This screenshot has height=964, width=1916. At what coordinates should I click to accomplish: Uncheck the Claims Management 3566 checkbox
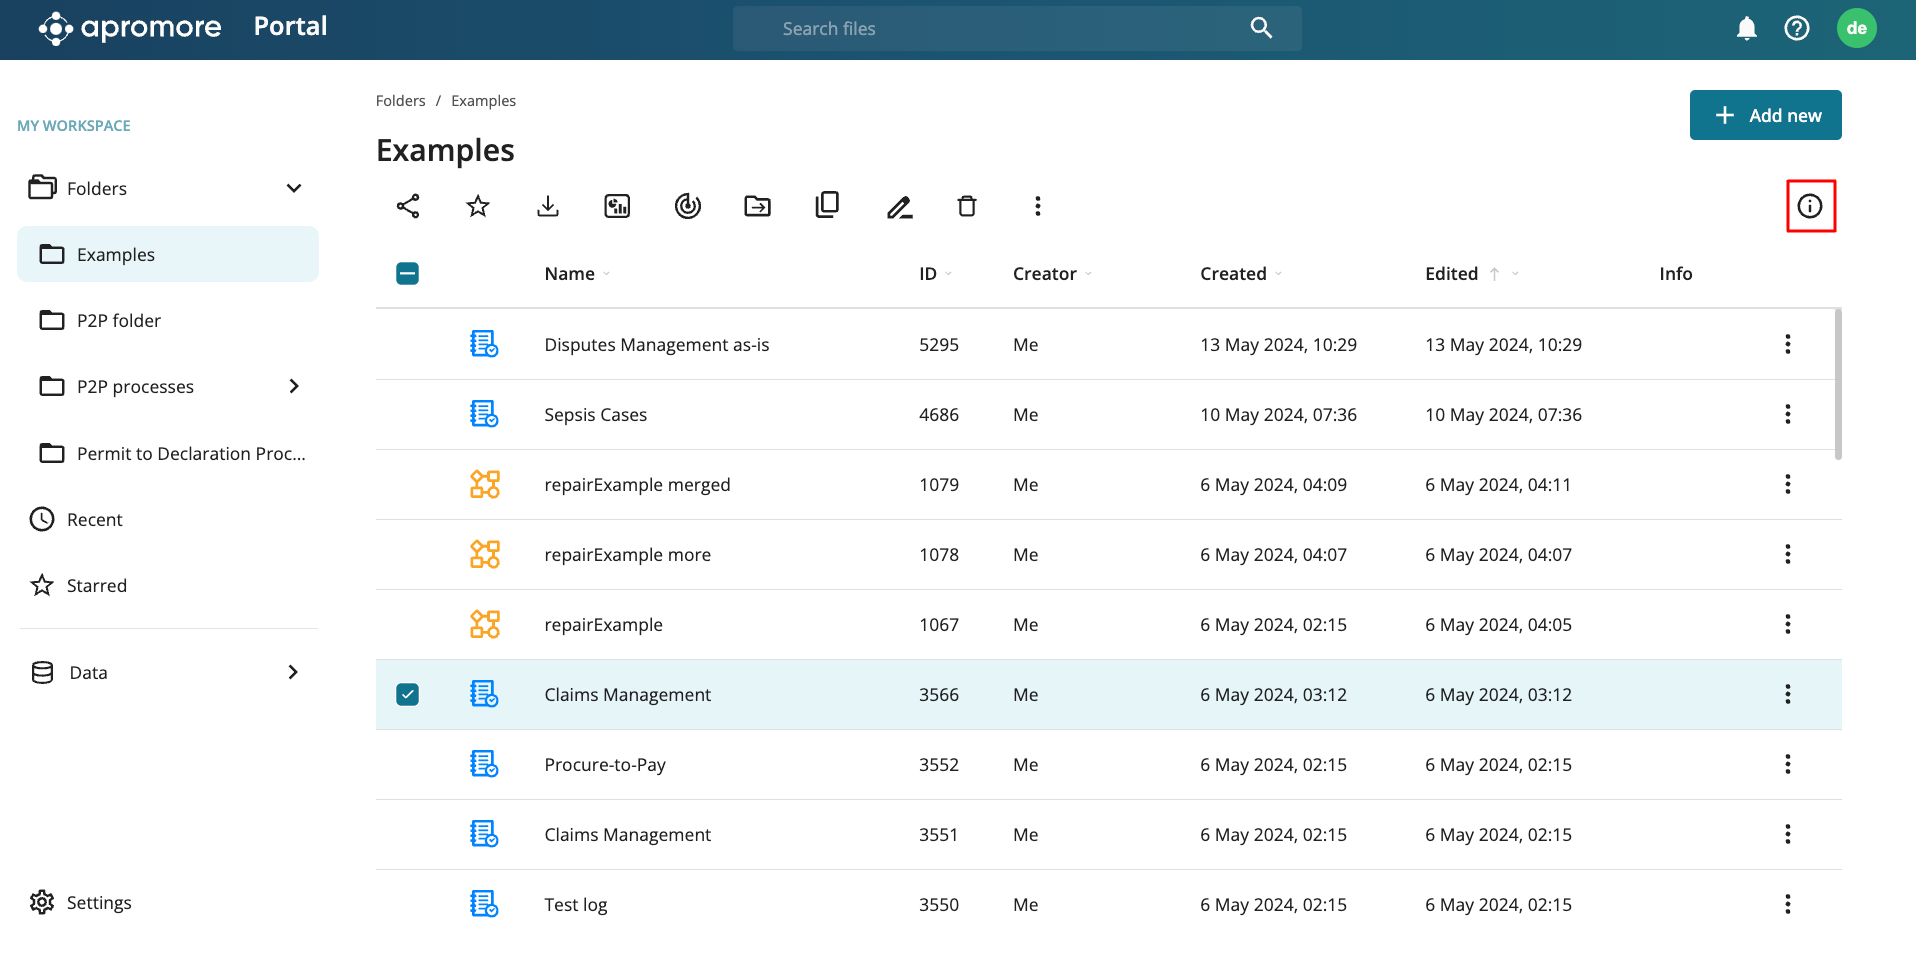408,694
